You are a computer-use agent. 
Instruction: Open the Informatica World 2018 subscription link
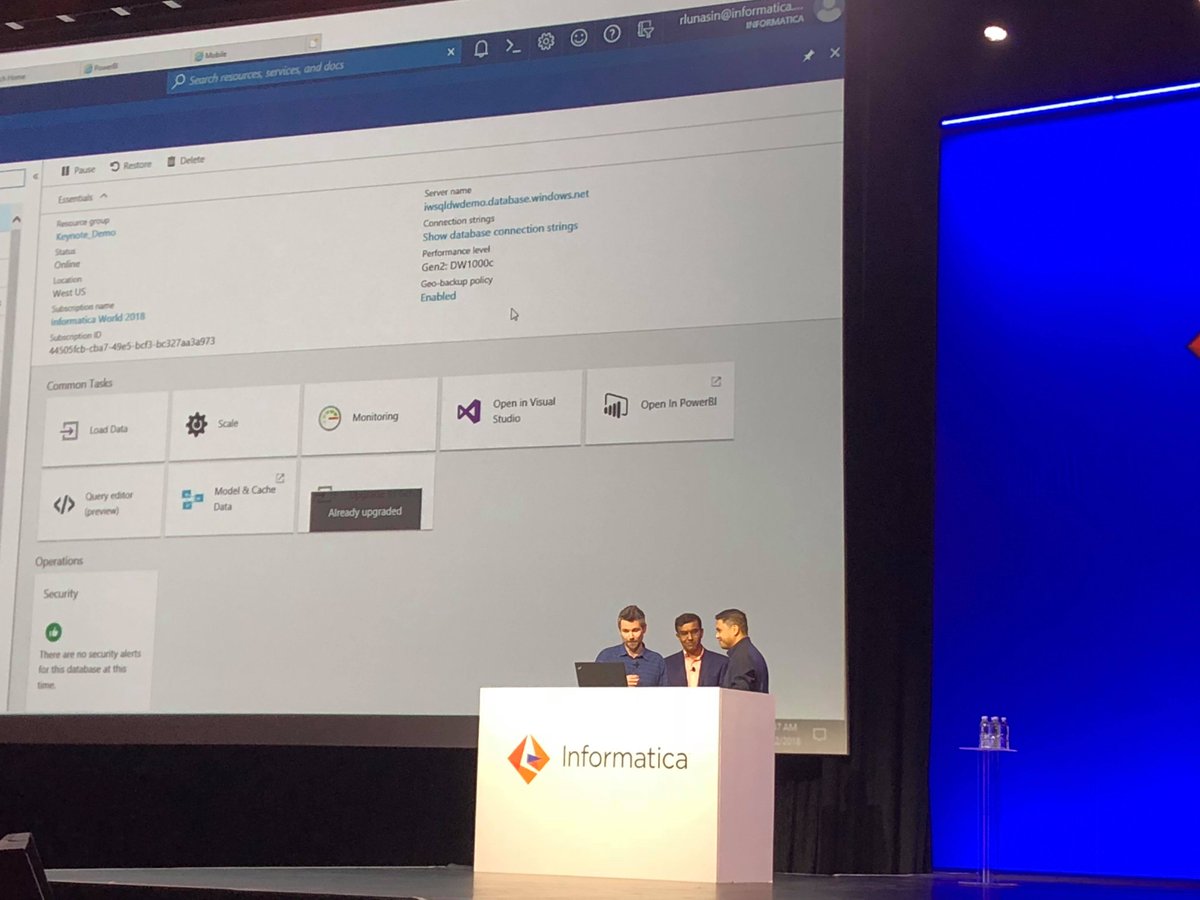[98, 319]
